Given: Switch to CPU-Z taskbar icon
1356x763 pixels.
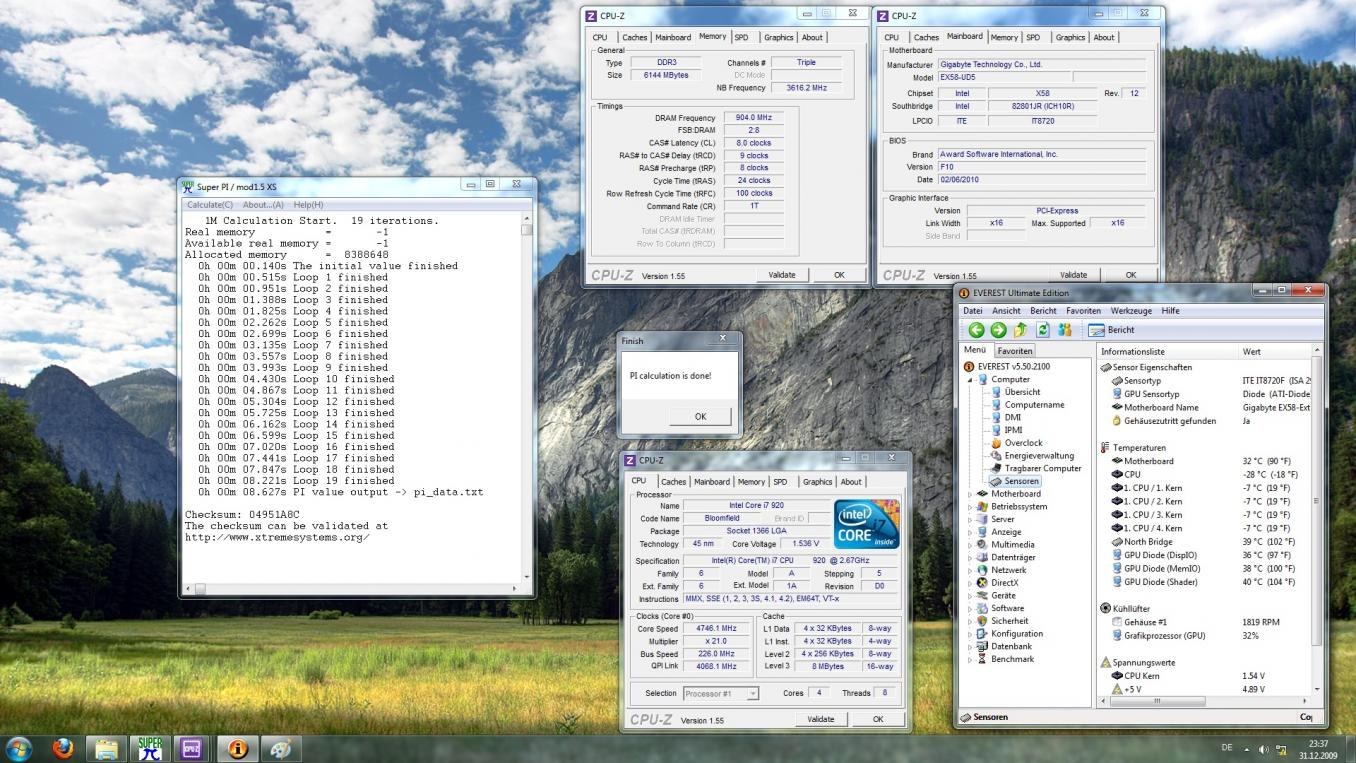Looking at the screenshot, I should coord(193,748).
